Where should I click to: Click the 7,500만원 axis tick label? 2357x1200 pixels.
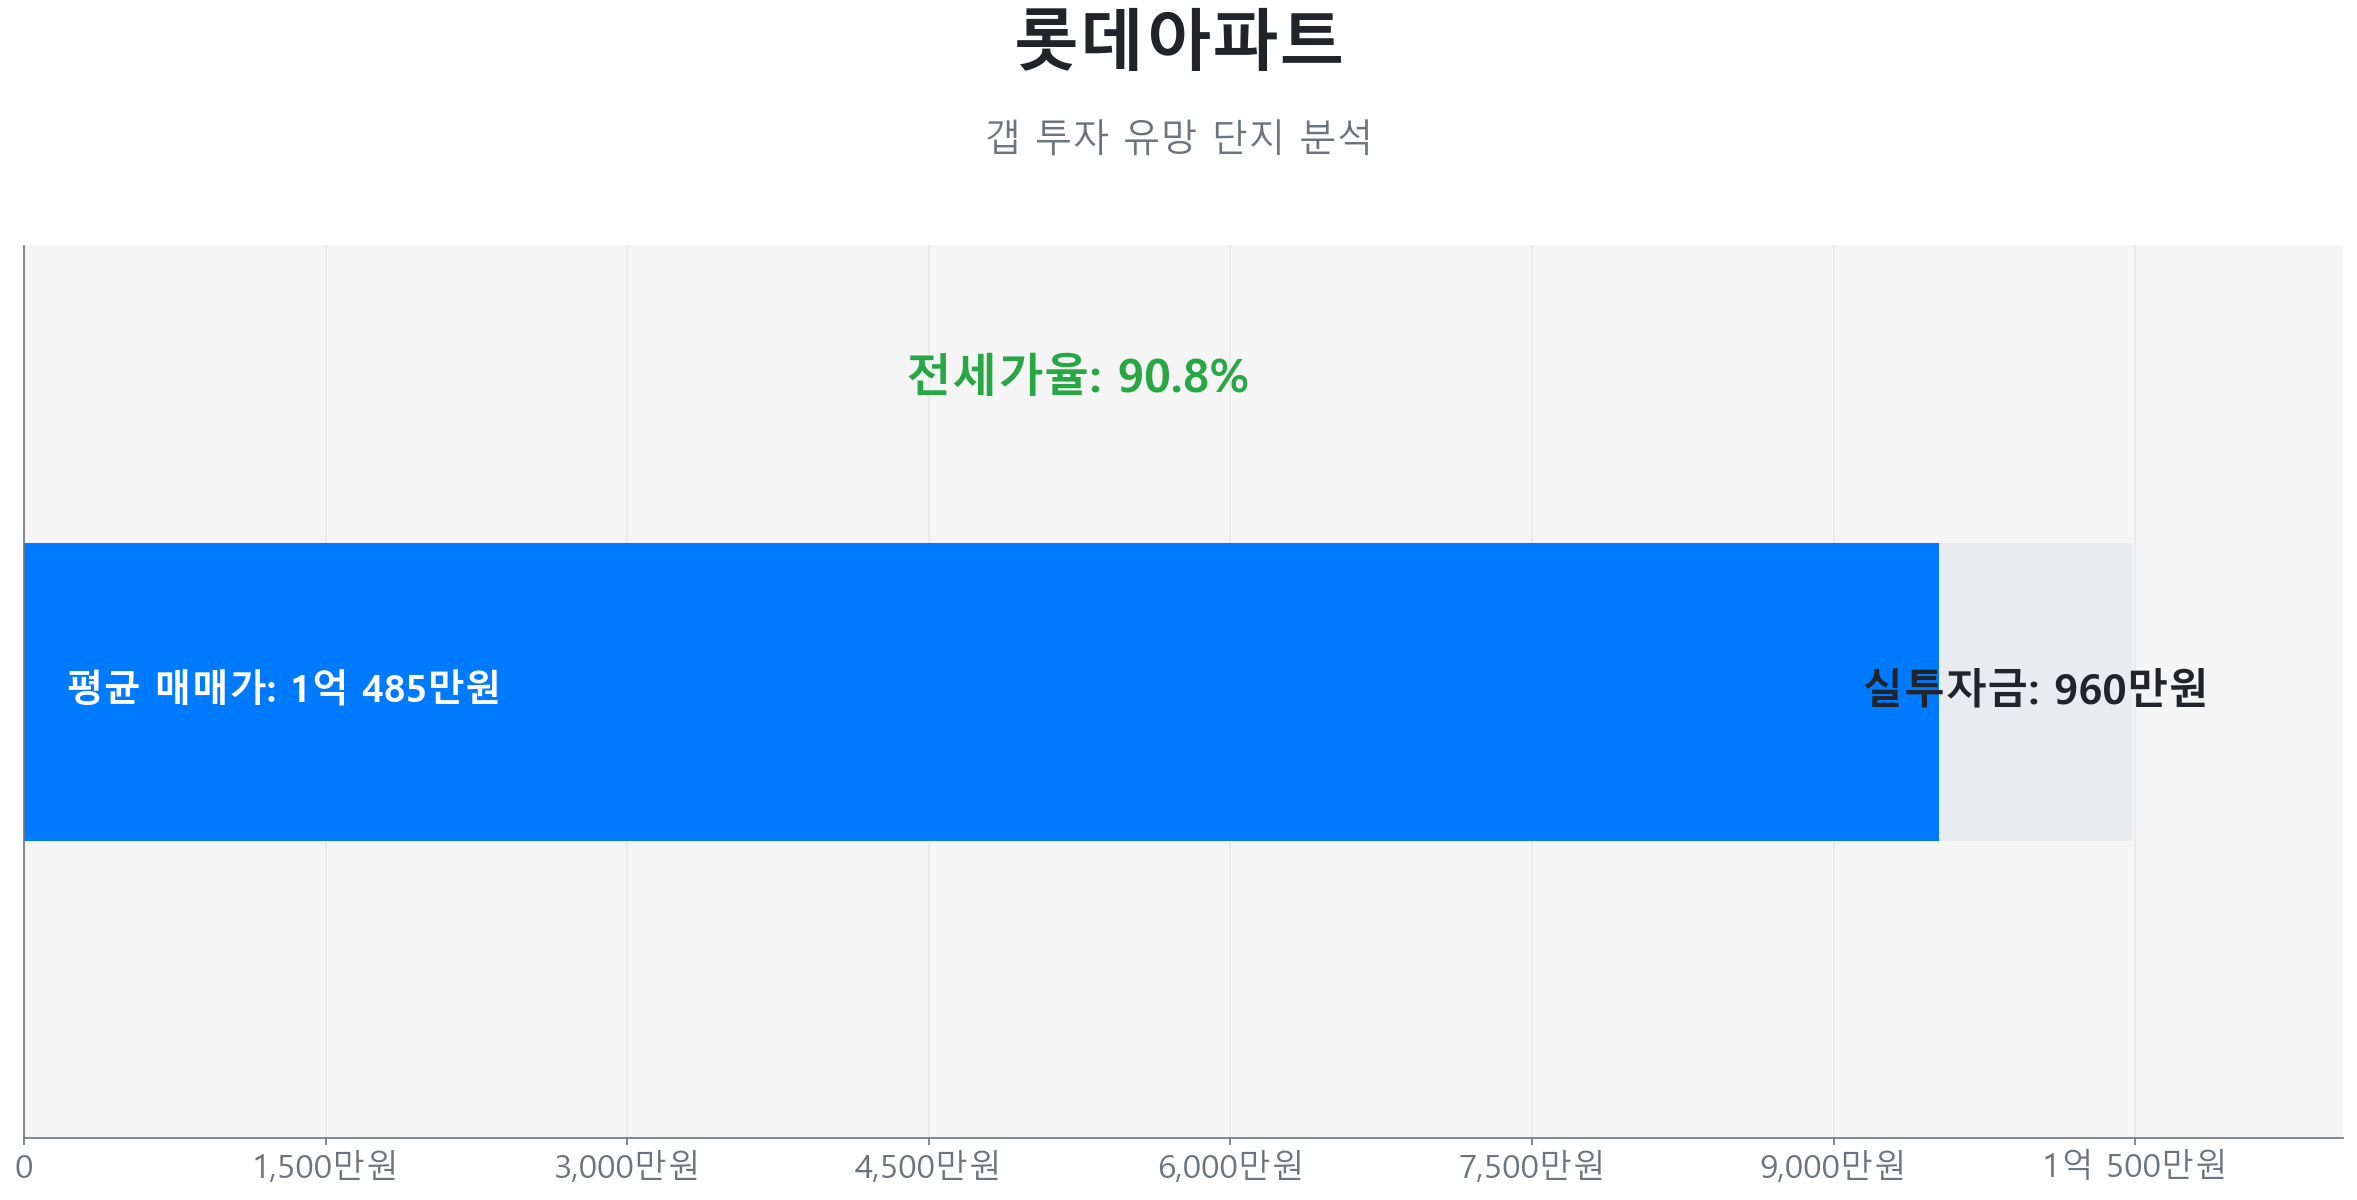pos(1531,1166)
